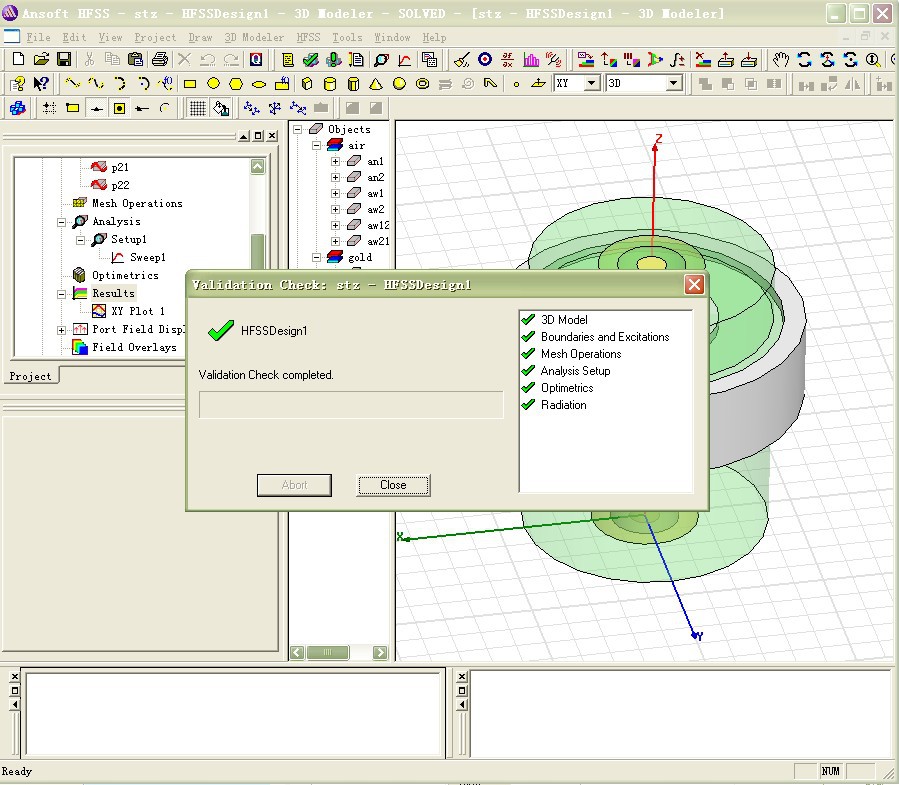
Task: Collapse the air material node
Action: pos(316,146)
